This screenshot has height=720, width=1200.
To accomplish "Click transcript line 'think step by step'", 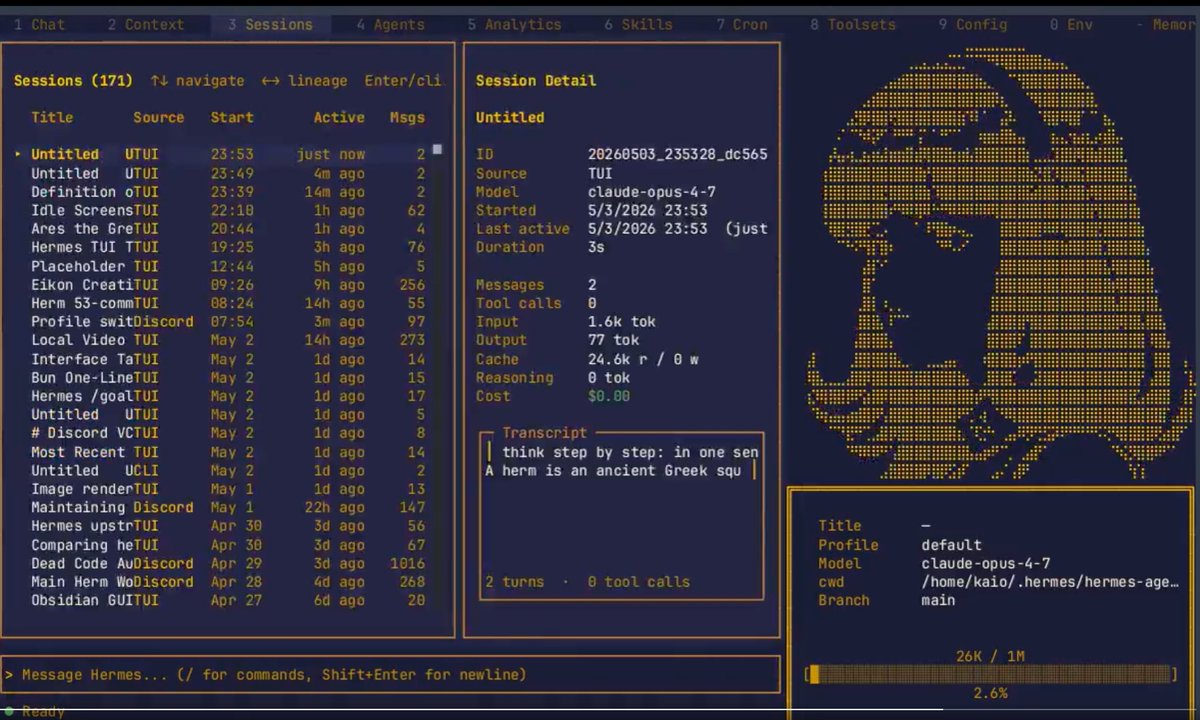I will click(630, 452).
